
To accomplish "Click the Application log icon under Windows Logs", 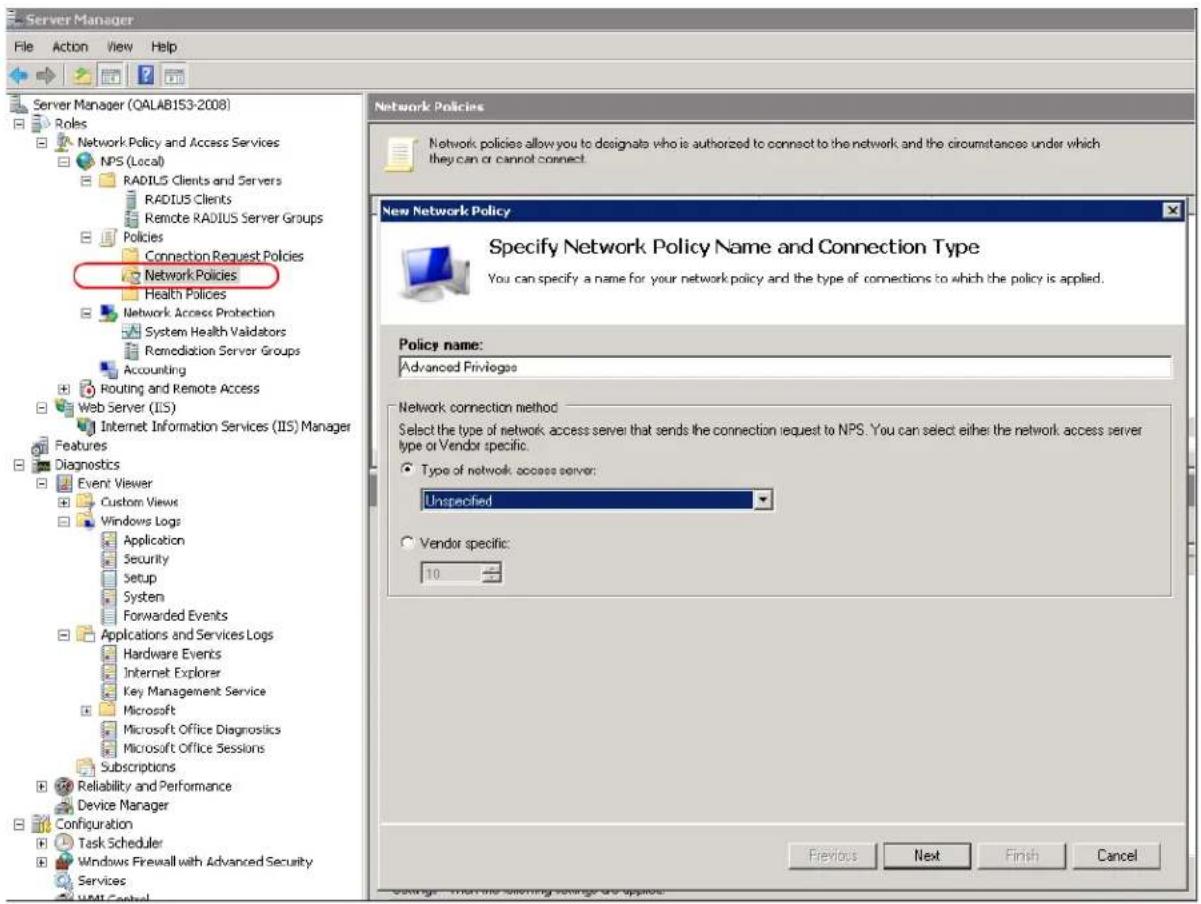I will (x=110, y=540).
